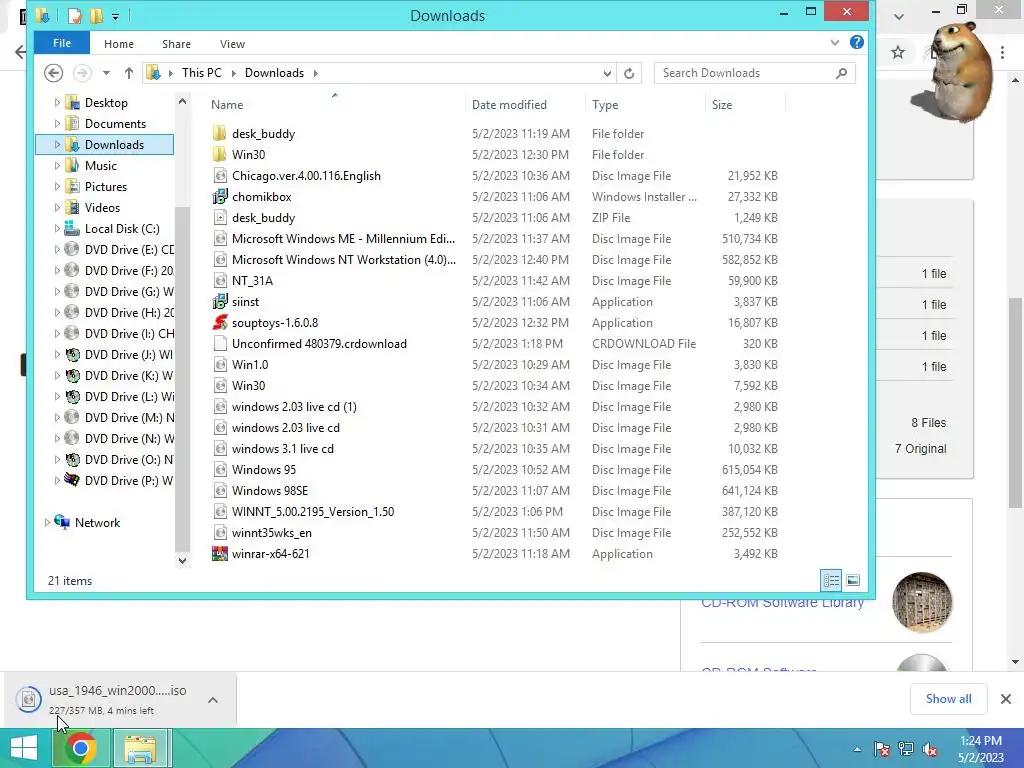Screen dimensions: 1024x768
Task: Close the Chrome downloads bar
Action: 1006,699
